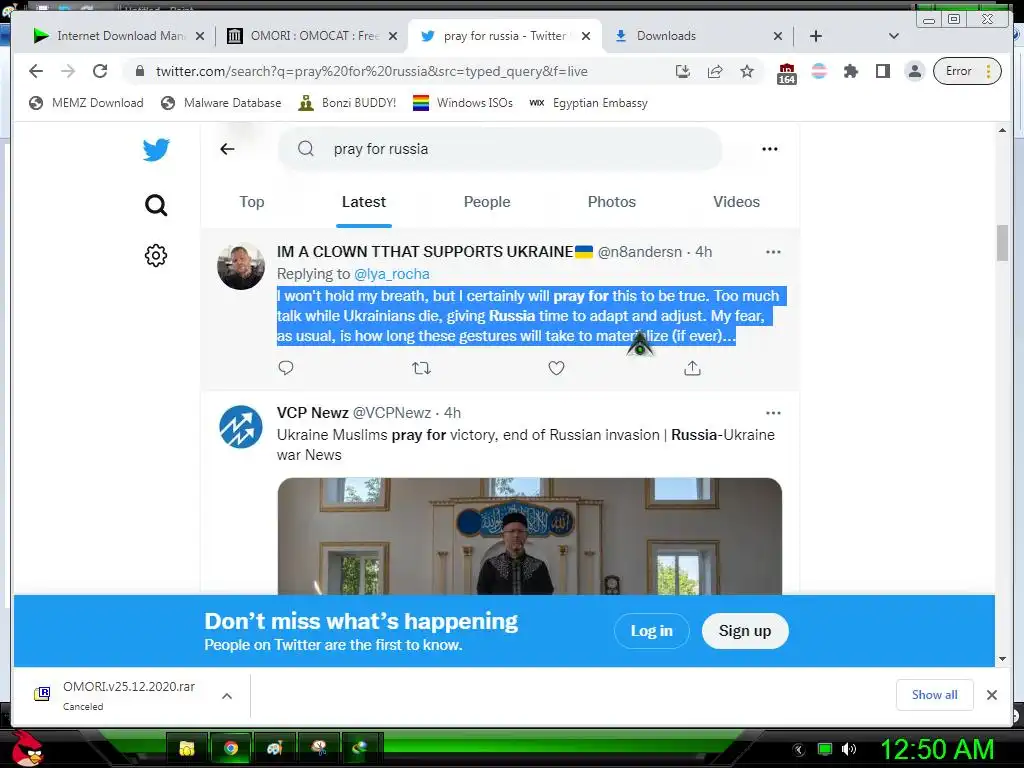Viewport: 1024px width, 768px height.
Task: Click the Error update button
Action: [967, 71]
